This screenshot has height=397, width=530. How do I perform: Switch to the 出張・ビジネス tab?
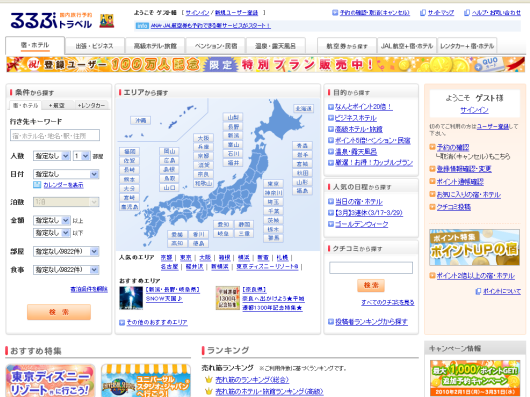(x=94, y=46)
